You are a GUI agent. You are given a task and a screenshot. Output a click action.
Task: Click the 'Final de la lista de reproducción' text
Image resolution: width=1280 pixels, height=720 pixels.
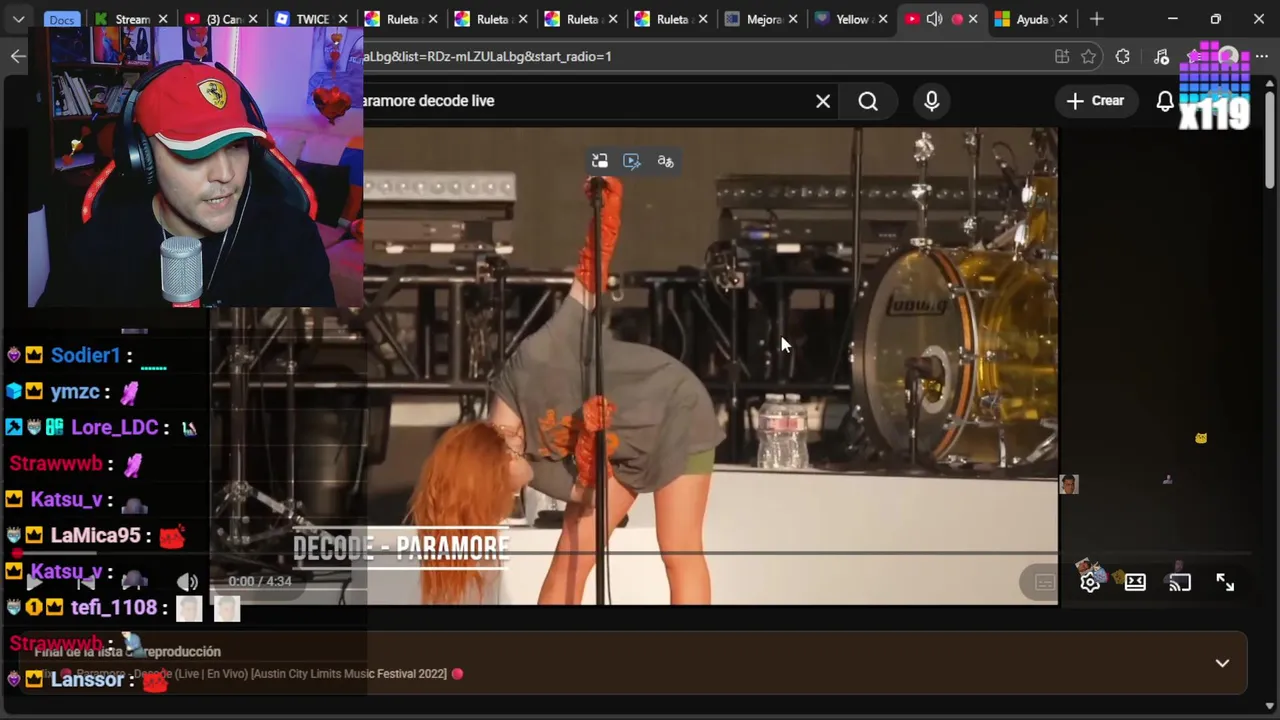(127, 652)
